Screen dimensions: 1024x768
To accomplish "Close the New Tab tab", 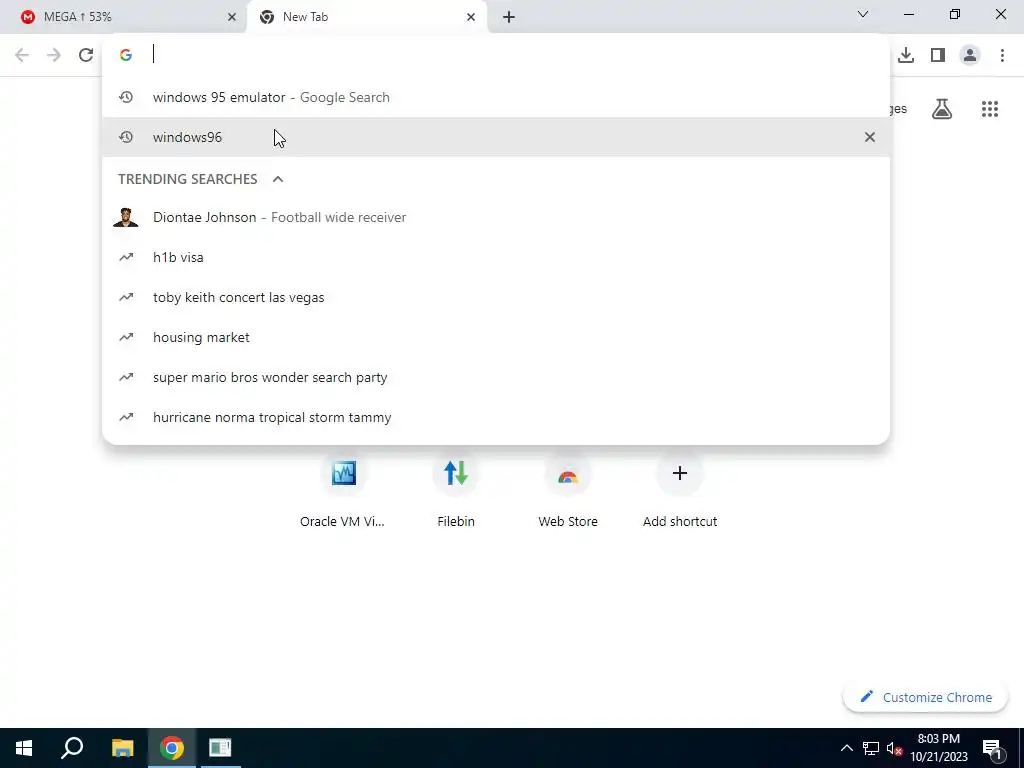I will click(x=471, y=17).
